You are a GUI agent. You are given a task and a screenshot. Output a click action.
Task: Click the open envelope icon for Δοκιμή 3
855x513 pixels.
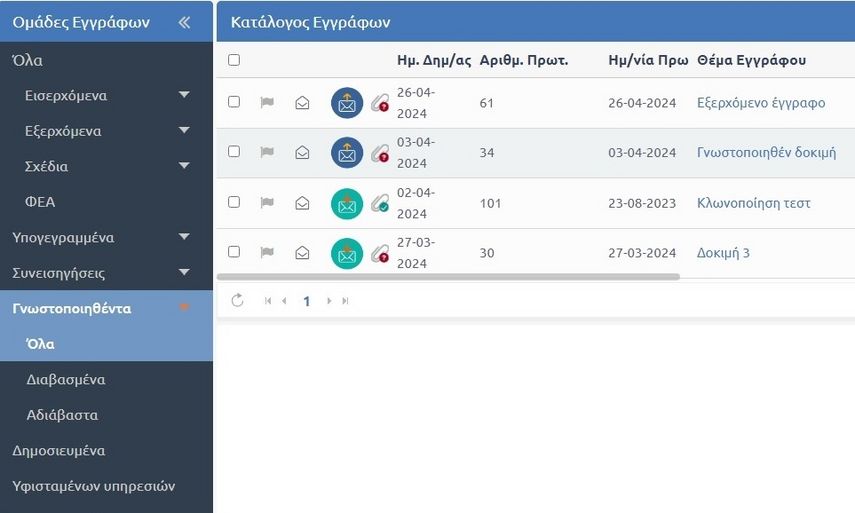coord(302,253)
